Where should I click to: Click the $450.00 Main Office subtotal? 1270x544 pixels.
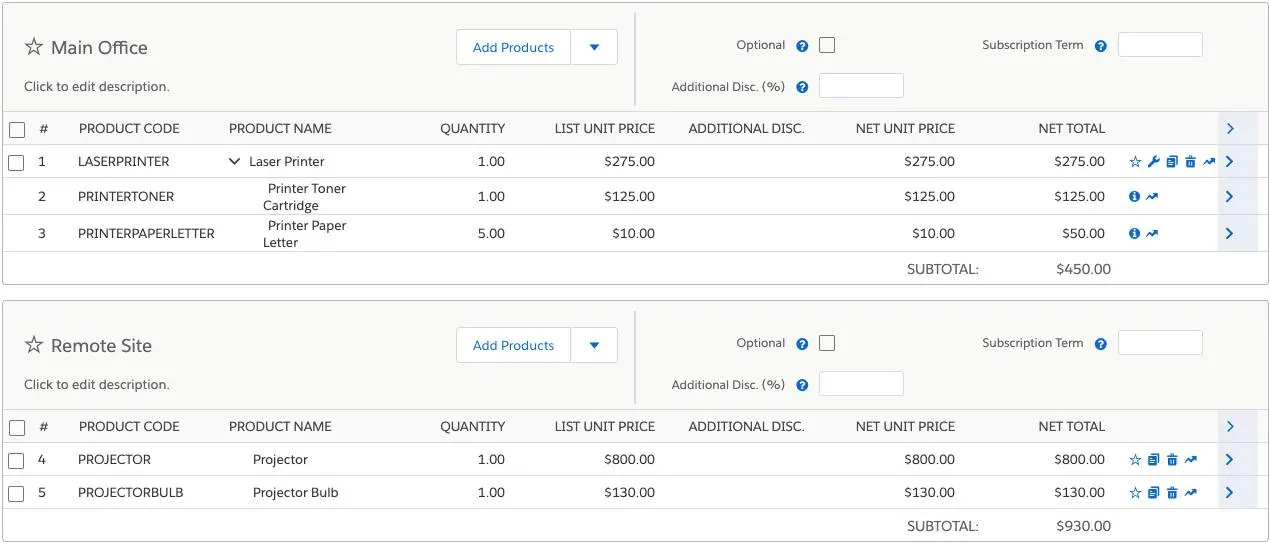tap(1083, 269)
